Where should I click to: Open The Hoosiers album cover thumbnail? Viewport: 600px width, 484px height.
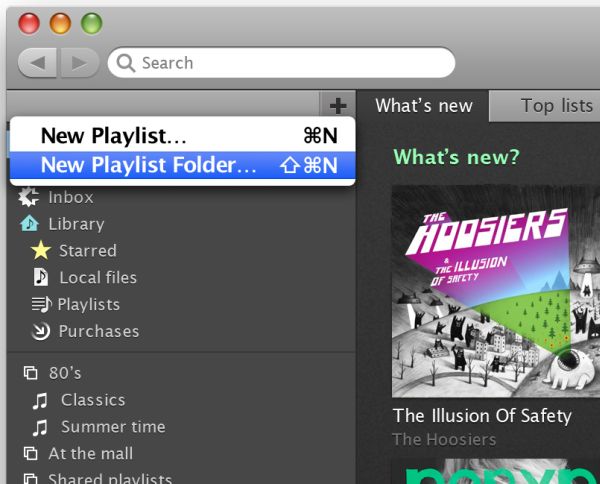point(496,292)
